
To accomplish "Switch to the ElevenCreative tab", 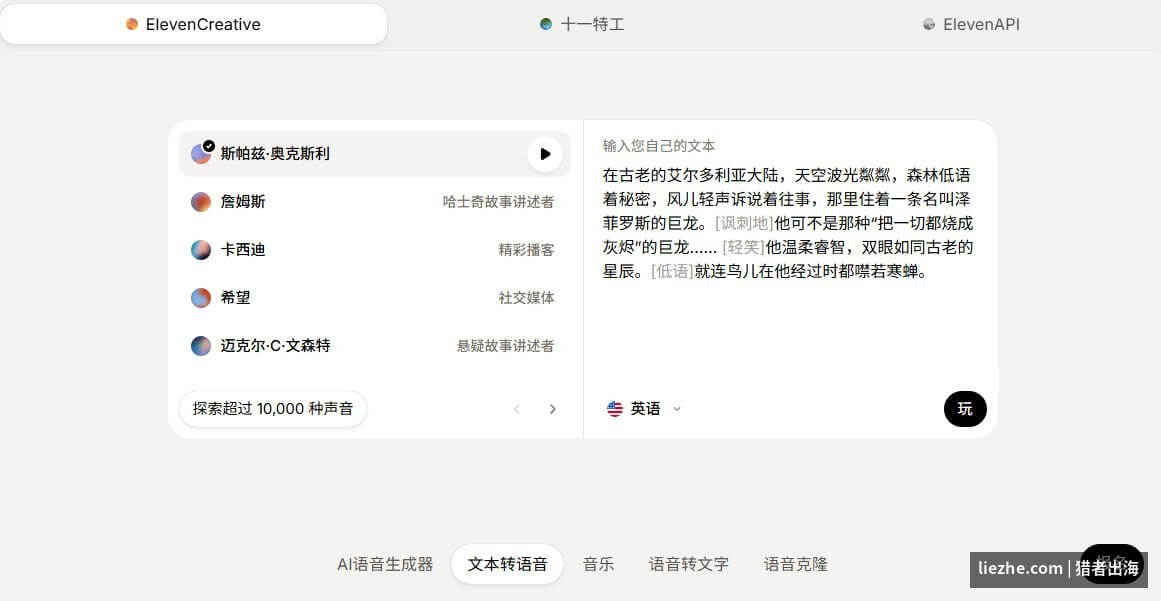I will [193, 24].
